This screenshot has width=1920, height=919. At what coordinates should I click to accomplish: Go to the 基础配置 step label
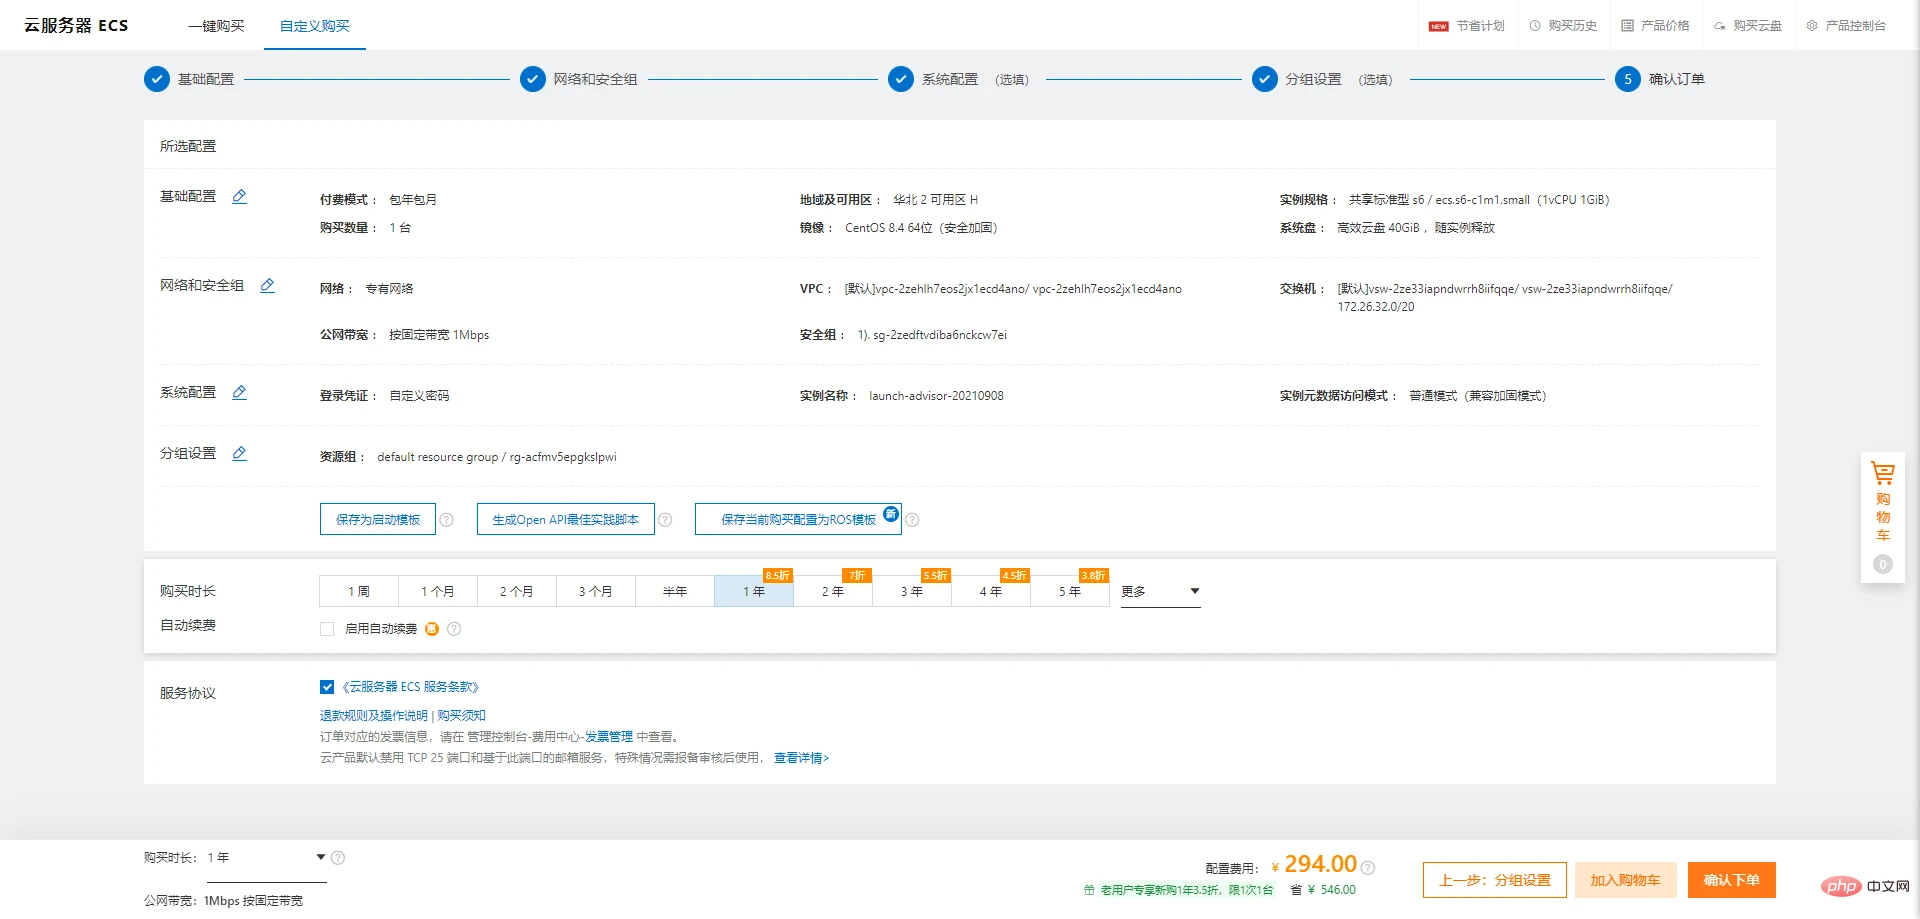click(206, 79)
